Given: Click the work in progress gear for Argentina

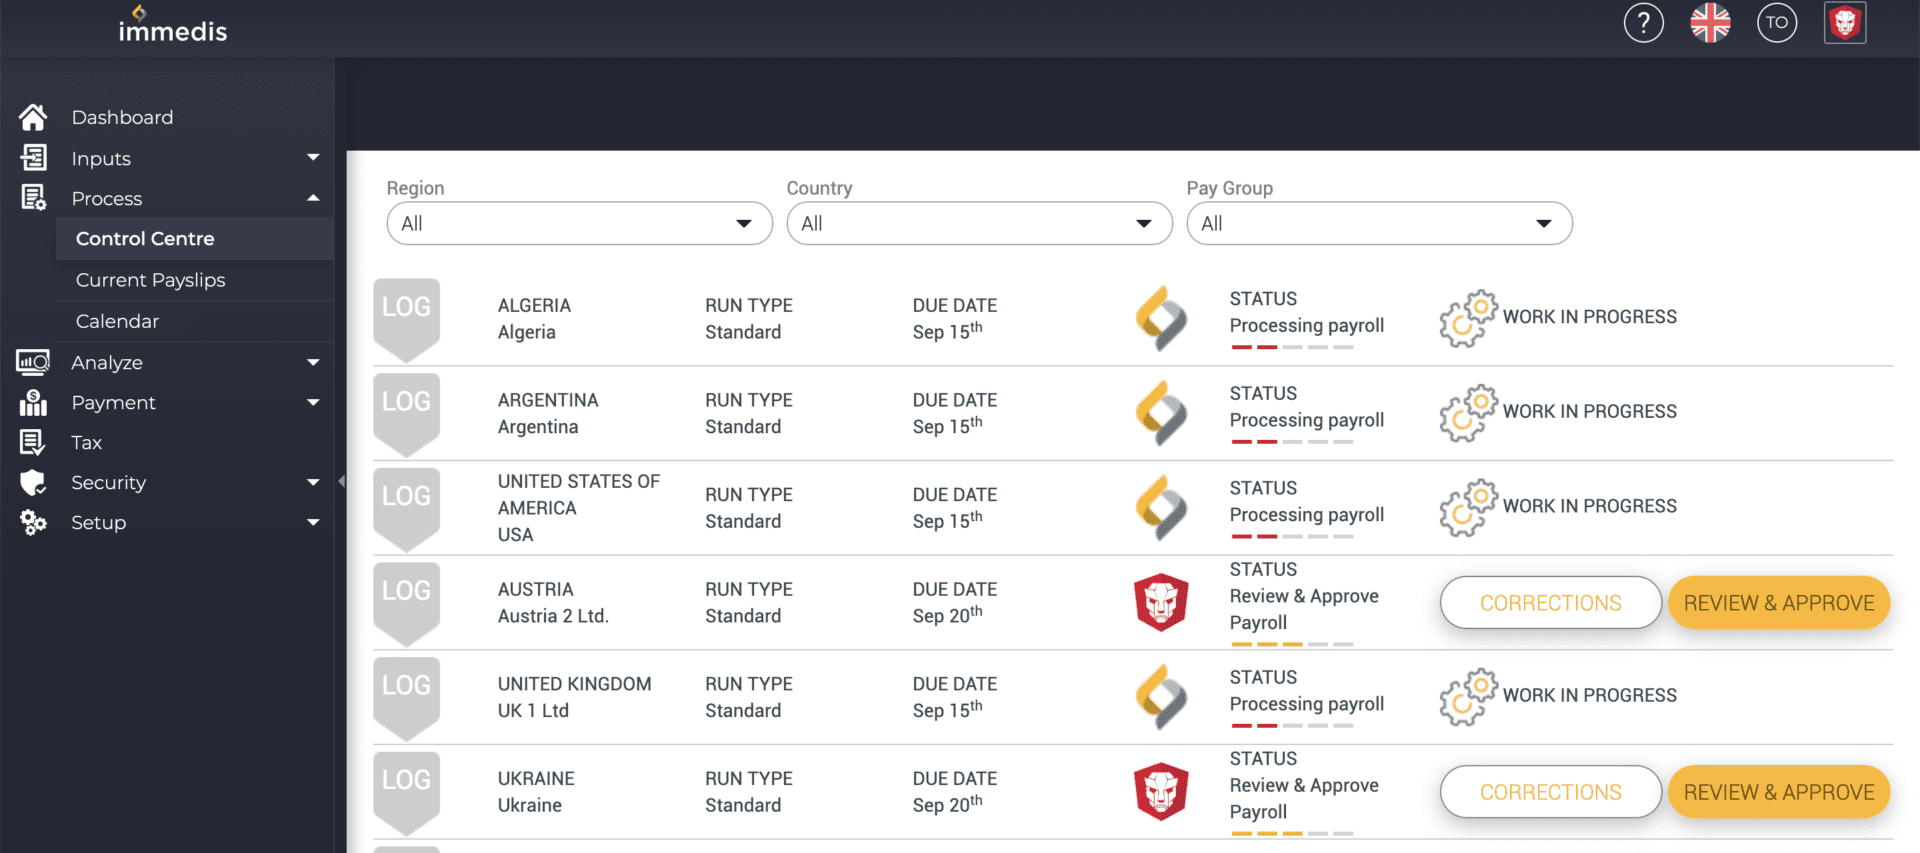Looking at the screenshot, I should tap(1467, 412).
